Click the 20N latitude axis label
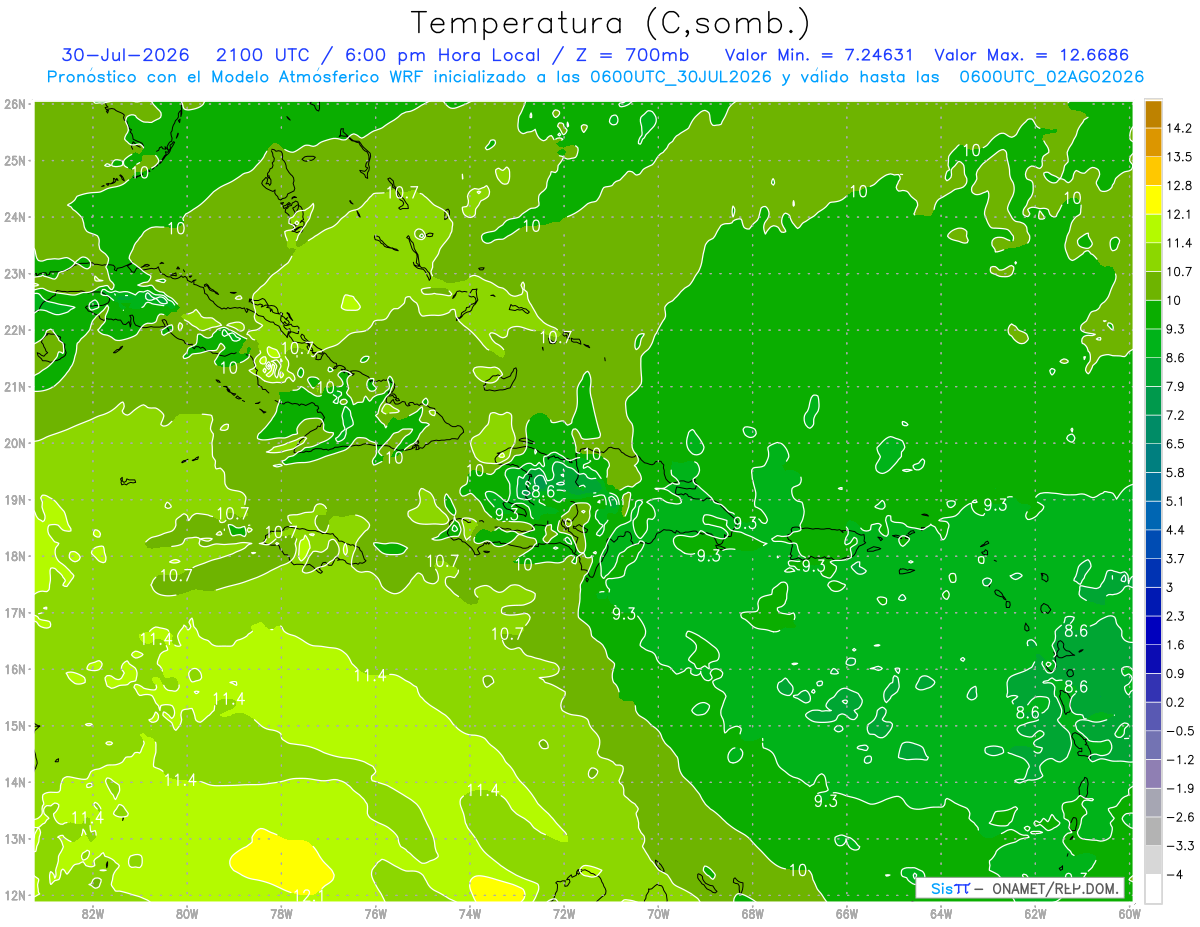The width and height of the screenshot is (1200, 927). click(15, 443)
